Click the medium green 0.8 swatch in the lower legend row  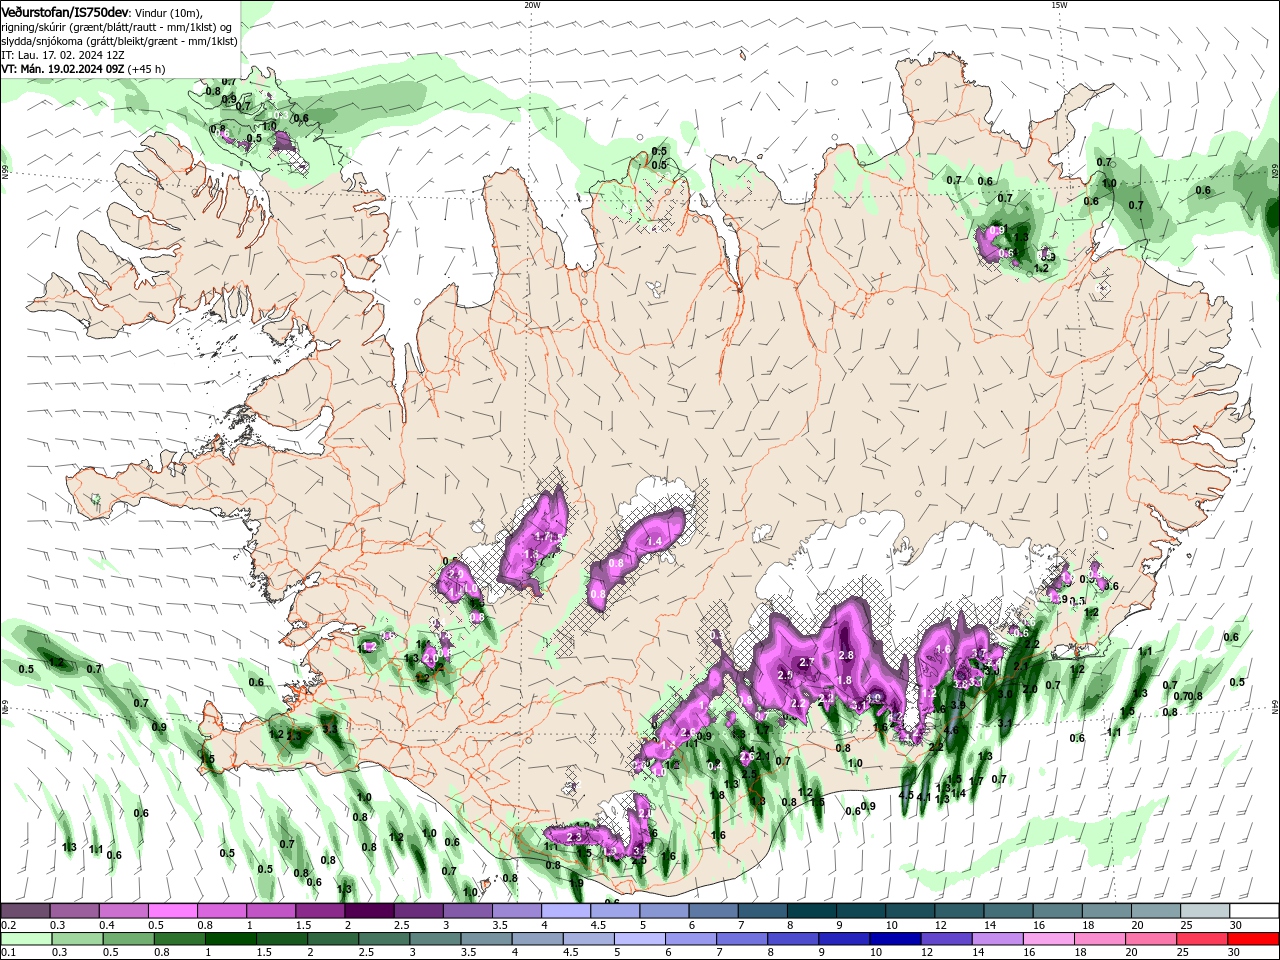point(180,939)
